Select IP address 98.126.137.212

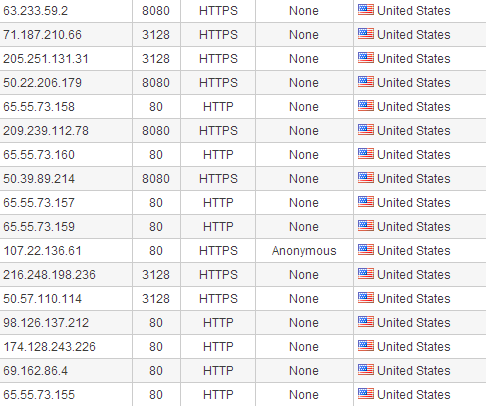click(46, 323)
